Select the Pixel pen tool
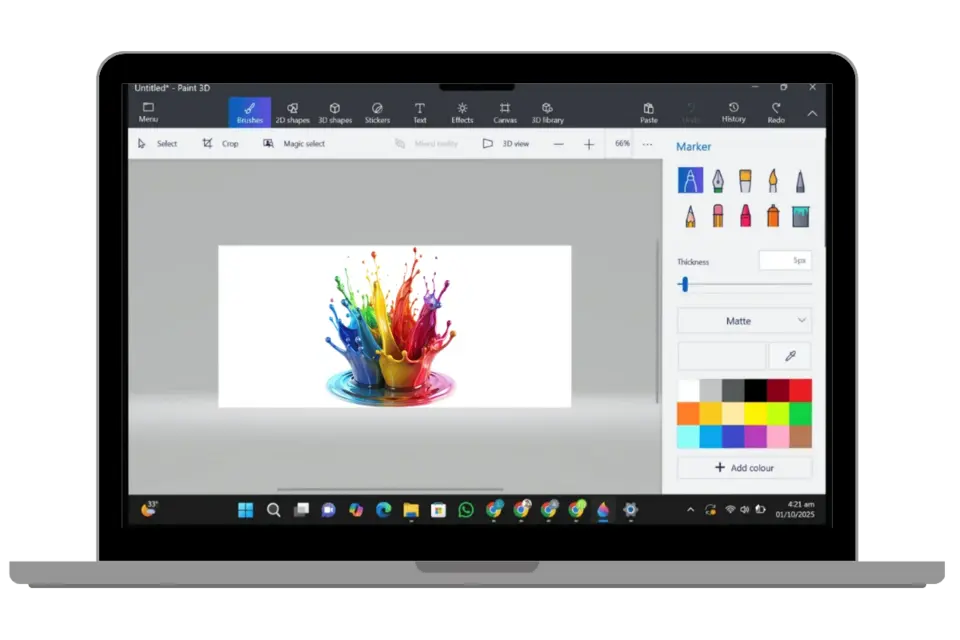This screenshot has width=960, height=640. [801, 180]
